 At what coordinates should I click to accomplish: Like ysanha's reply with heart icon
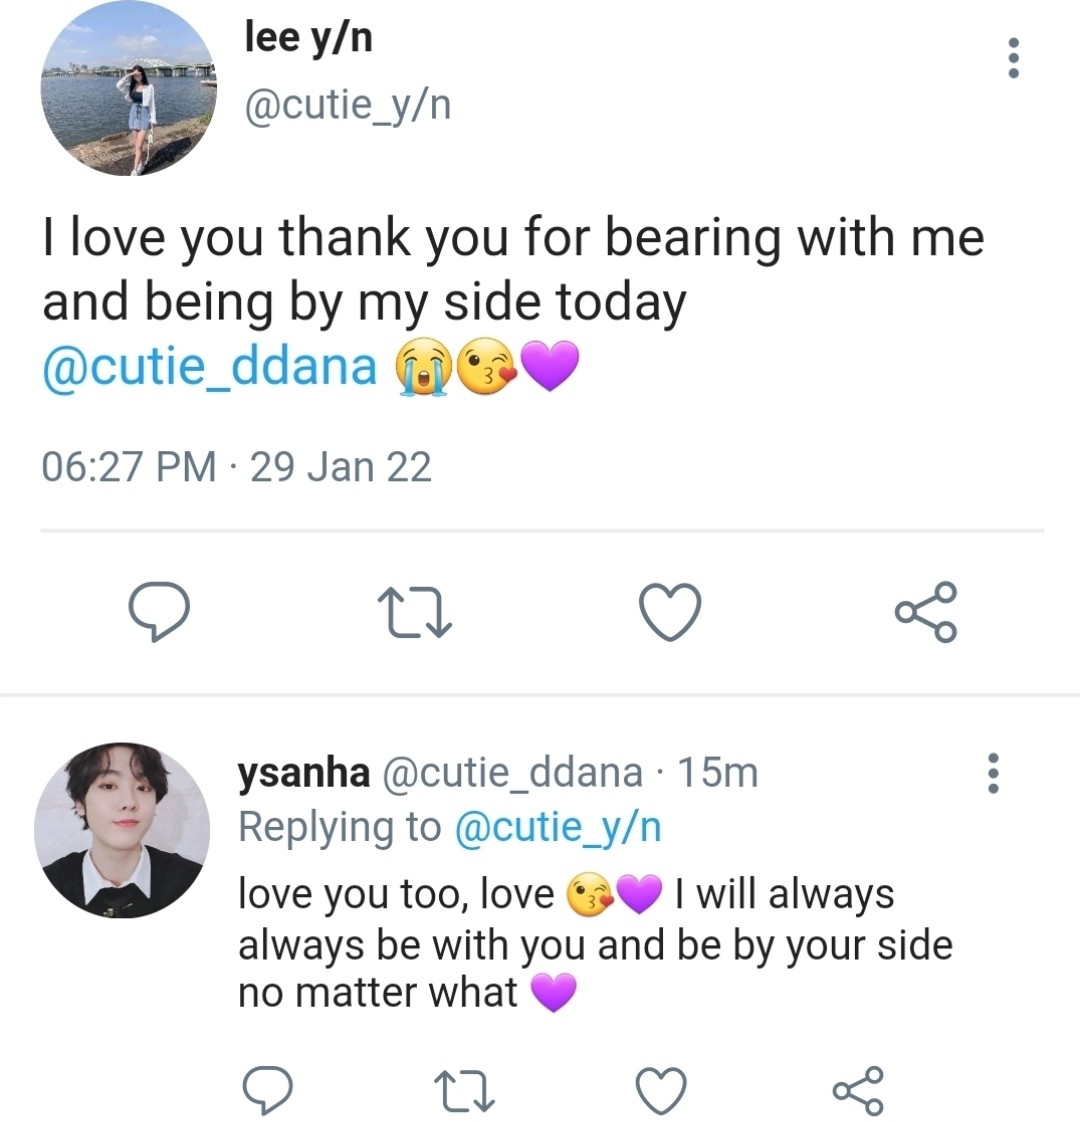pyautogui.click(x=661, y=1090)
